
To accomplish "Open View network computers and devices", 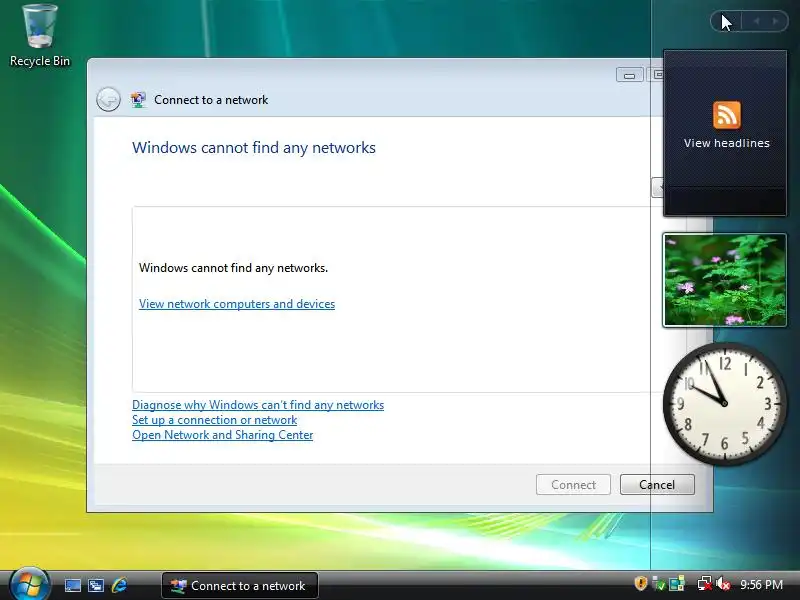I will pos(237,304).
